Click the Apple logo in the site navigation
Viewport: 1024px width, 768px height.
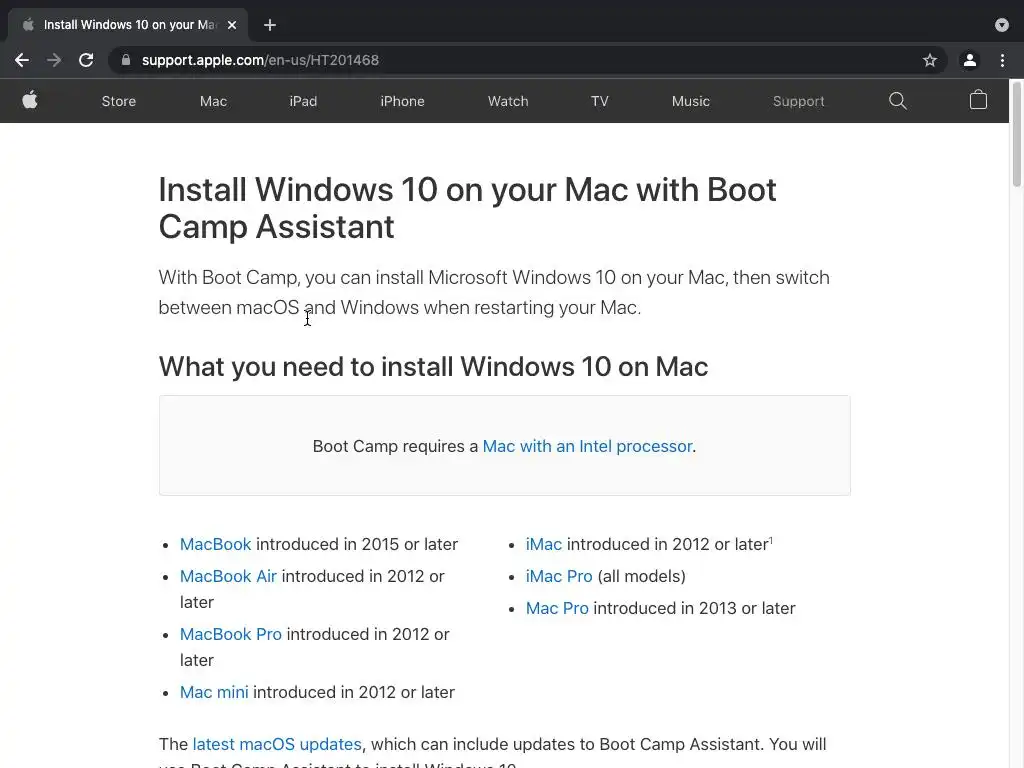[x=30, y=101]
